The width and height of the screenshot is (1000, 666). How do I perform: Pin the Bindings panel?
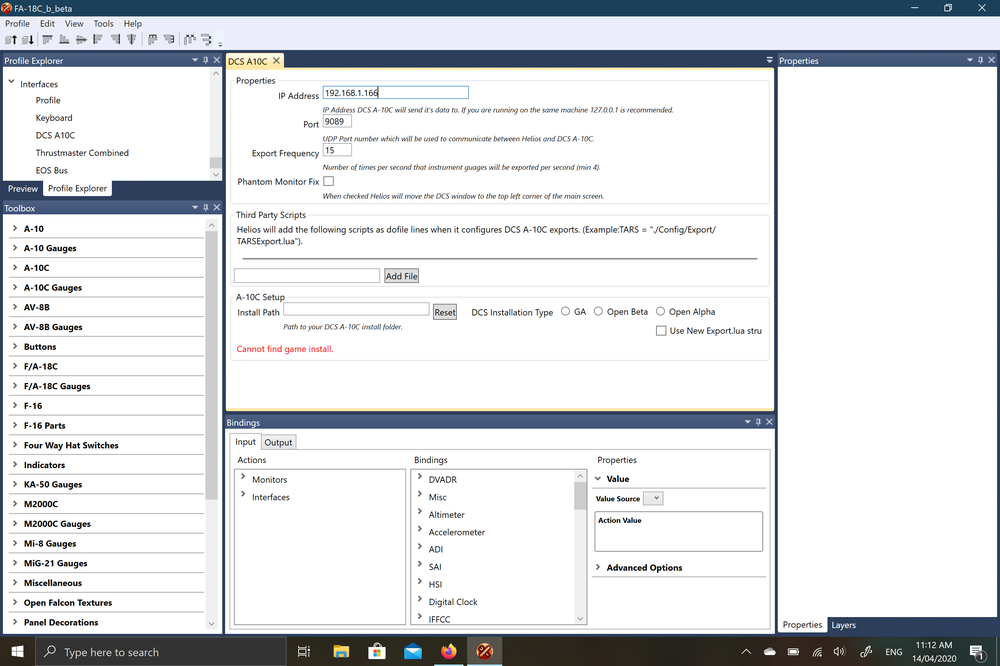(758, 422)
